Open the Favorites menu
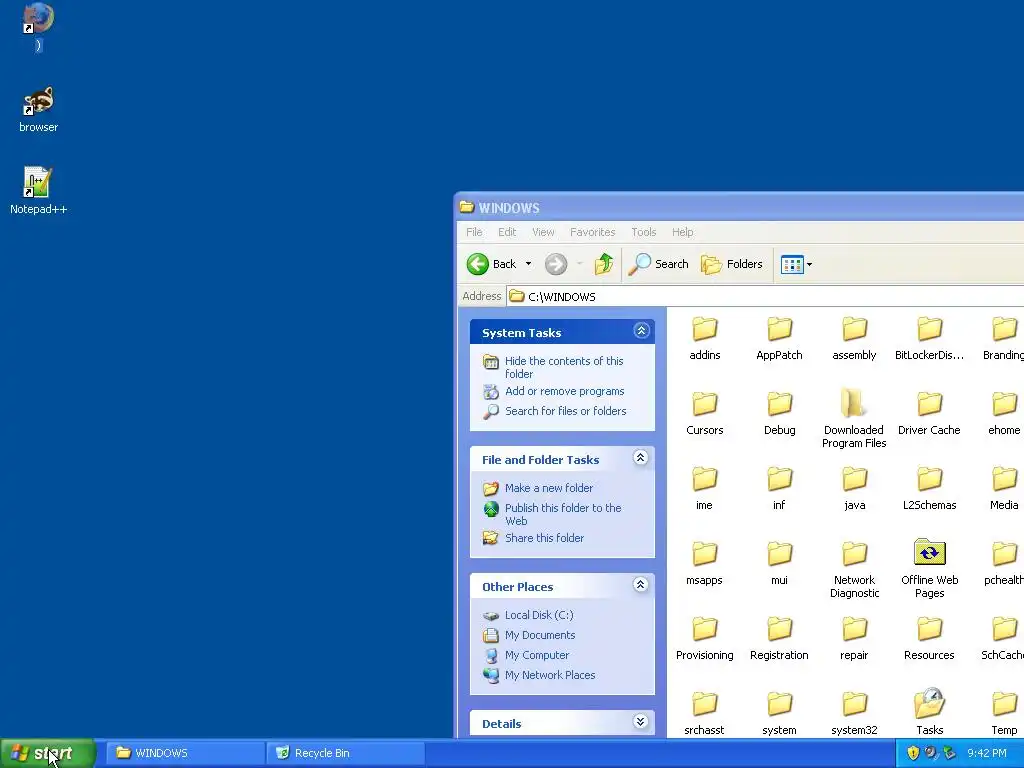 tap(592, 232)
